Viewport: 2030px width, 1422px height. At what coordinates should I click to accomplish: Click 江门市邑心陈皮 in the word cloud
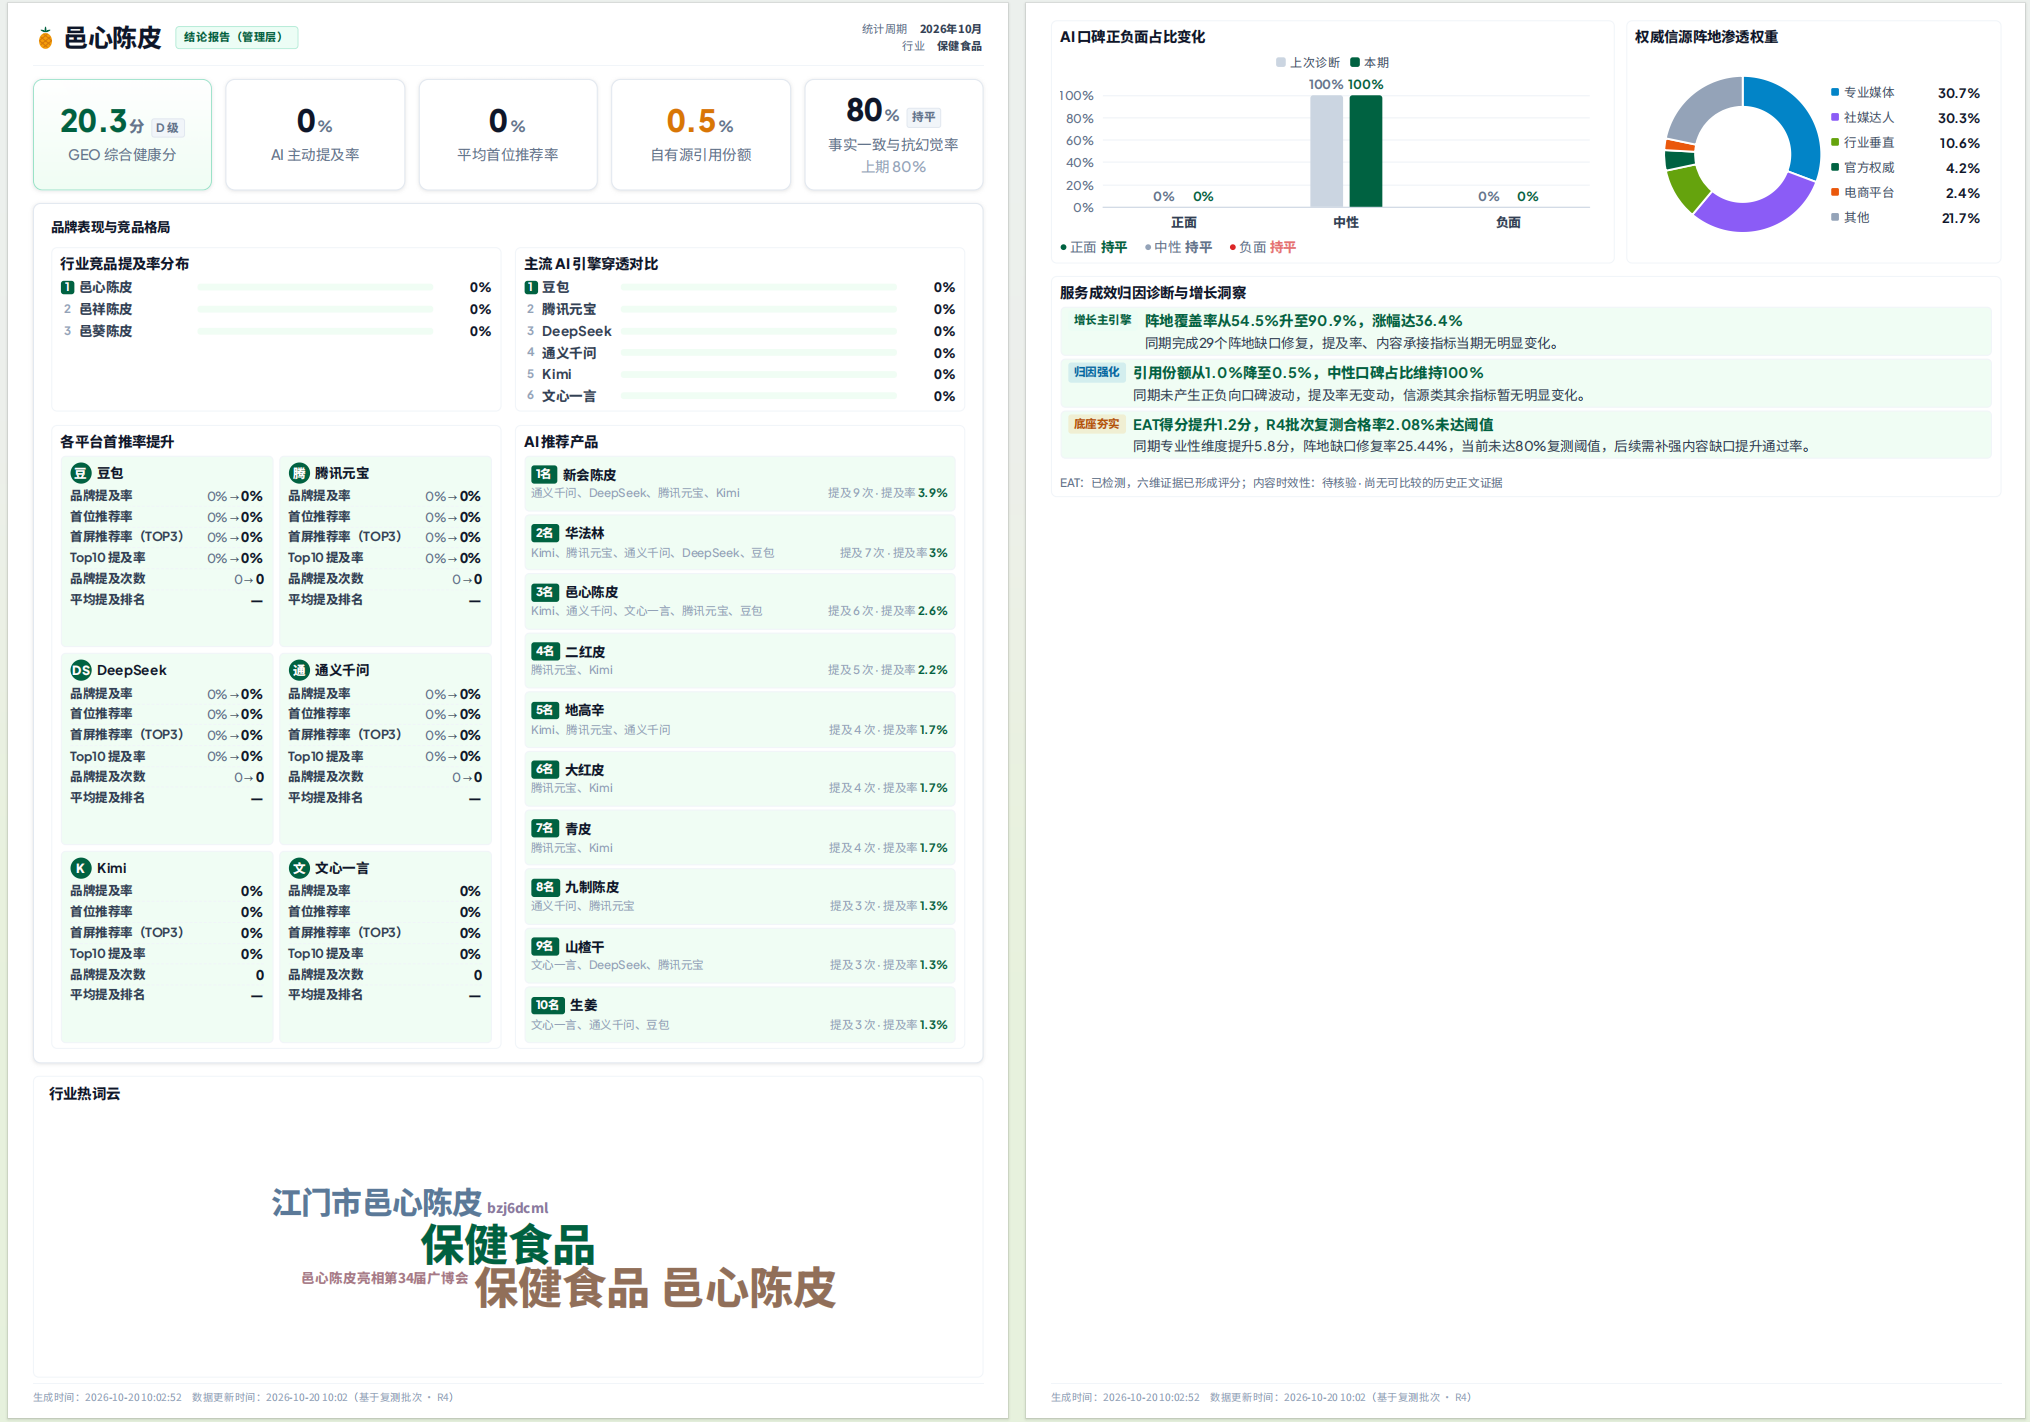click(376, 1202)
